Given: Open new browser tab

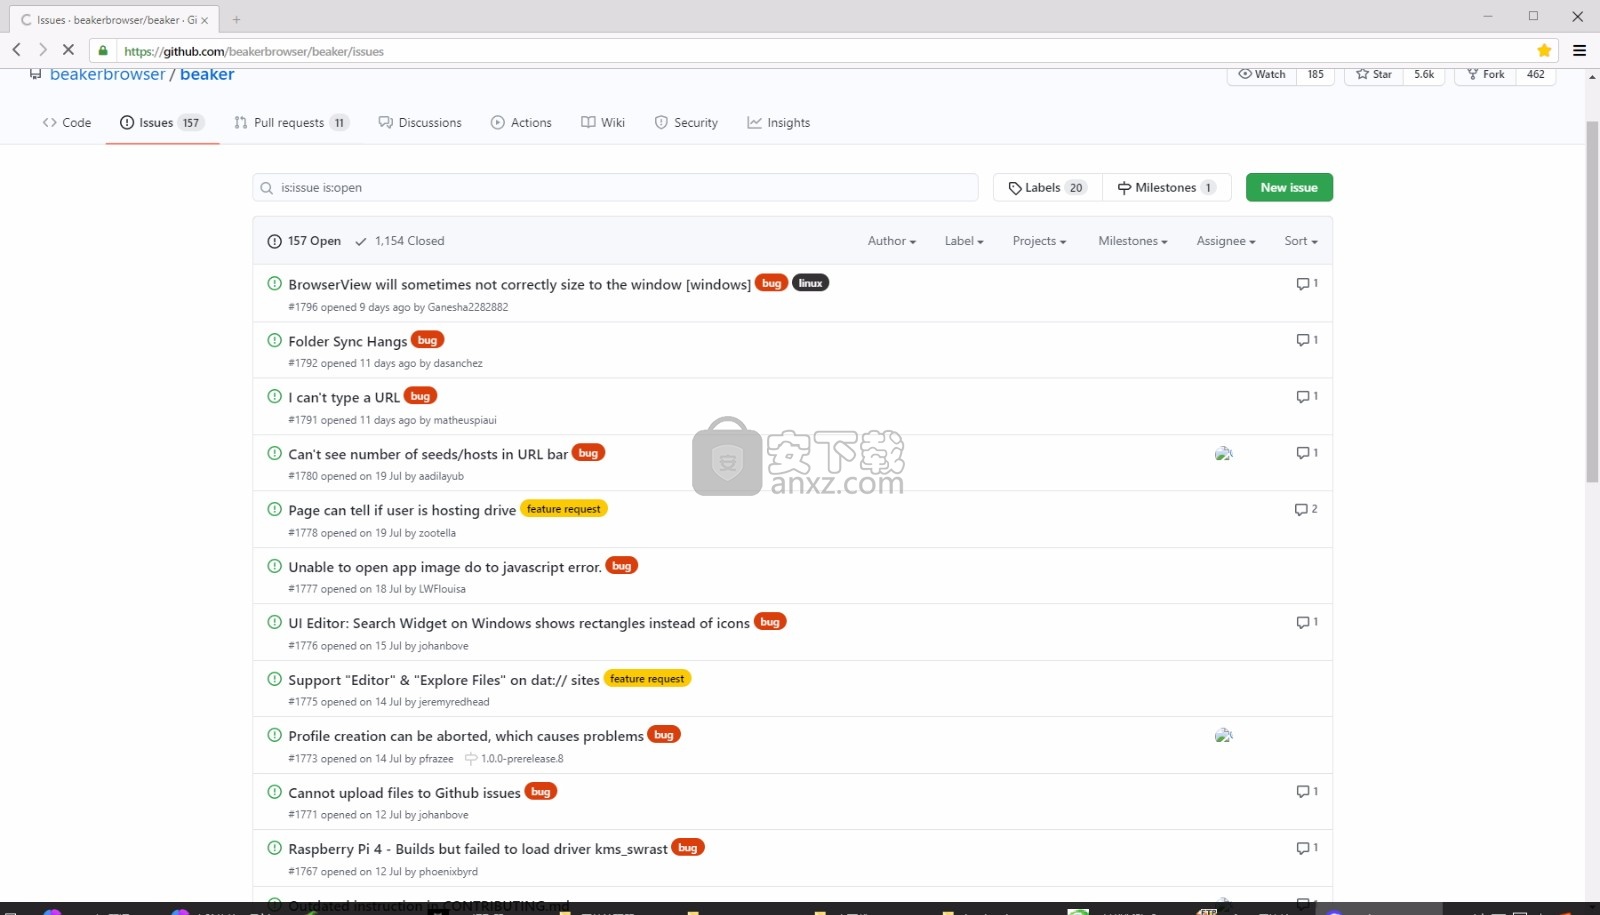Looking at the screenshot, I should pyautogui.click(x=236, y=19).
